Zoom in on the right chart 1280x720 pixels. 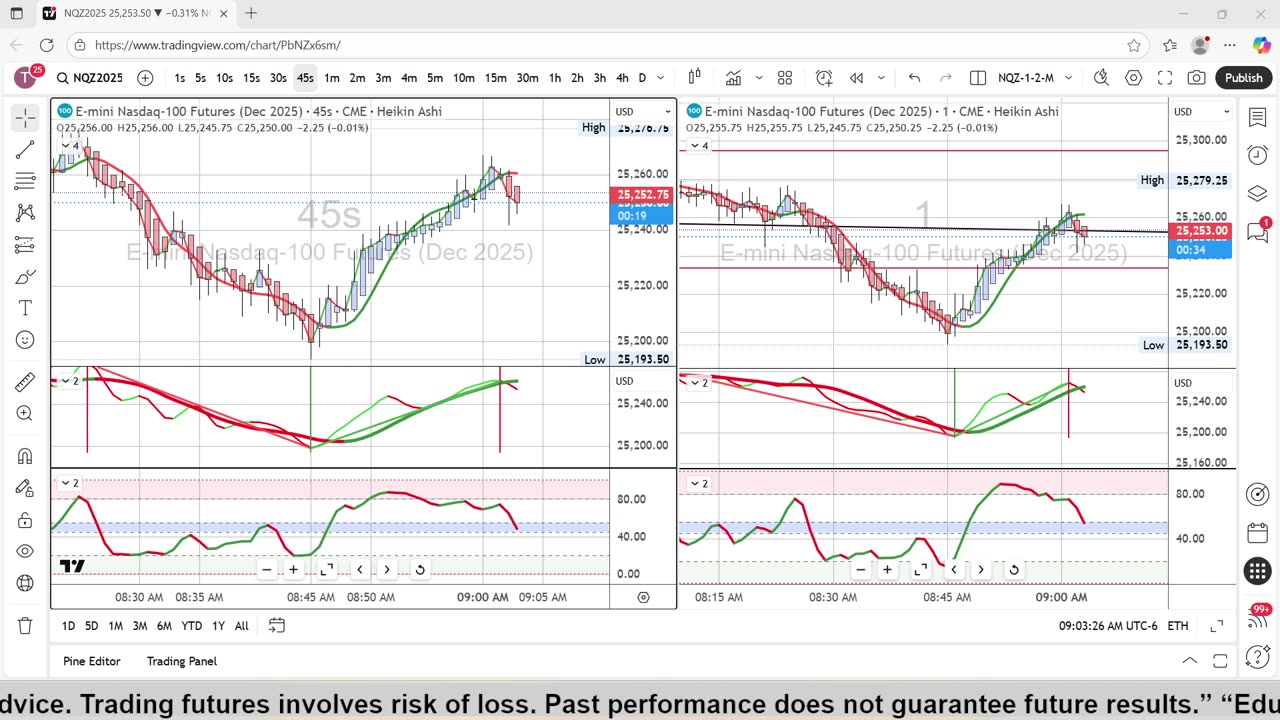[887, 570]
